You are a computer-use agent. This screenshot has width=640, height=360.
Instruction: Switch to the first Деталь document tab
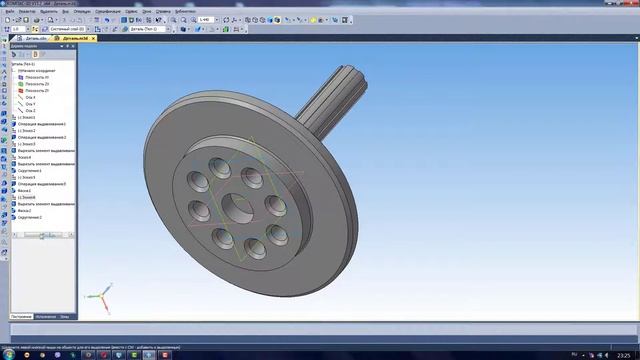33,38
